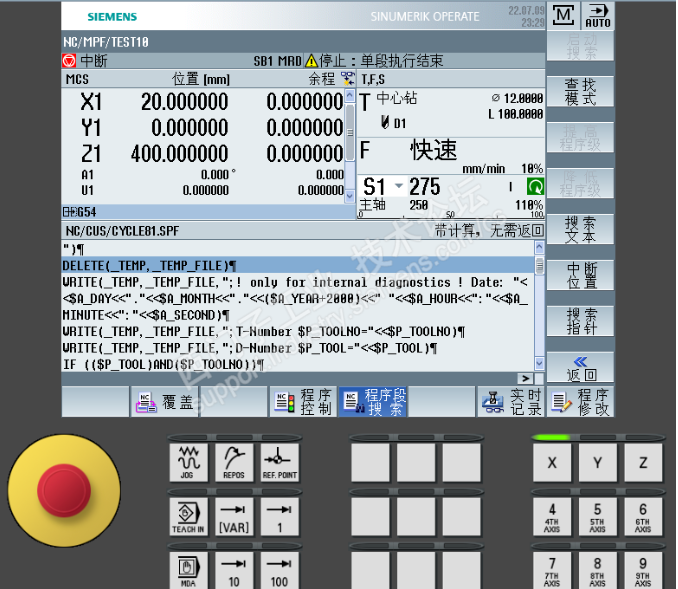Select JOG mode key

[x=188, y=462]
